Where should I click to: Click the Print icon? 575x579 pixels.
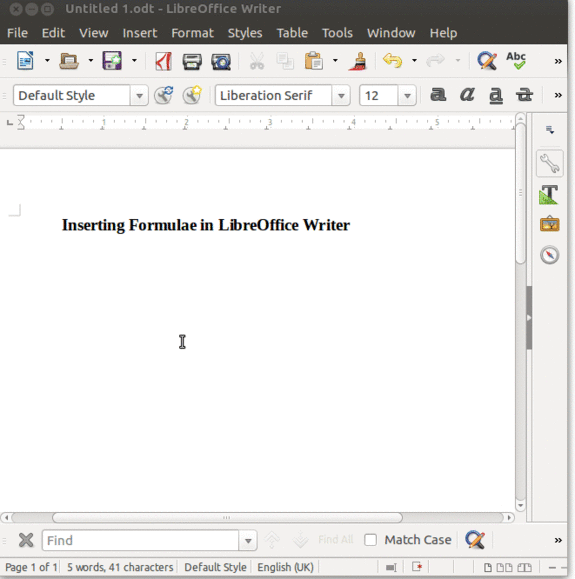click(x=192, y=61)
